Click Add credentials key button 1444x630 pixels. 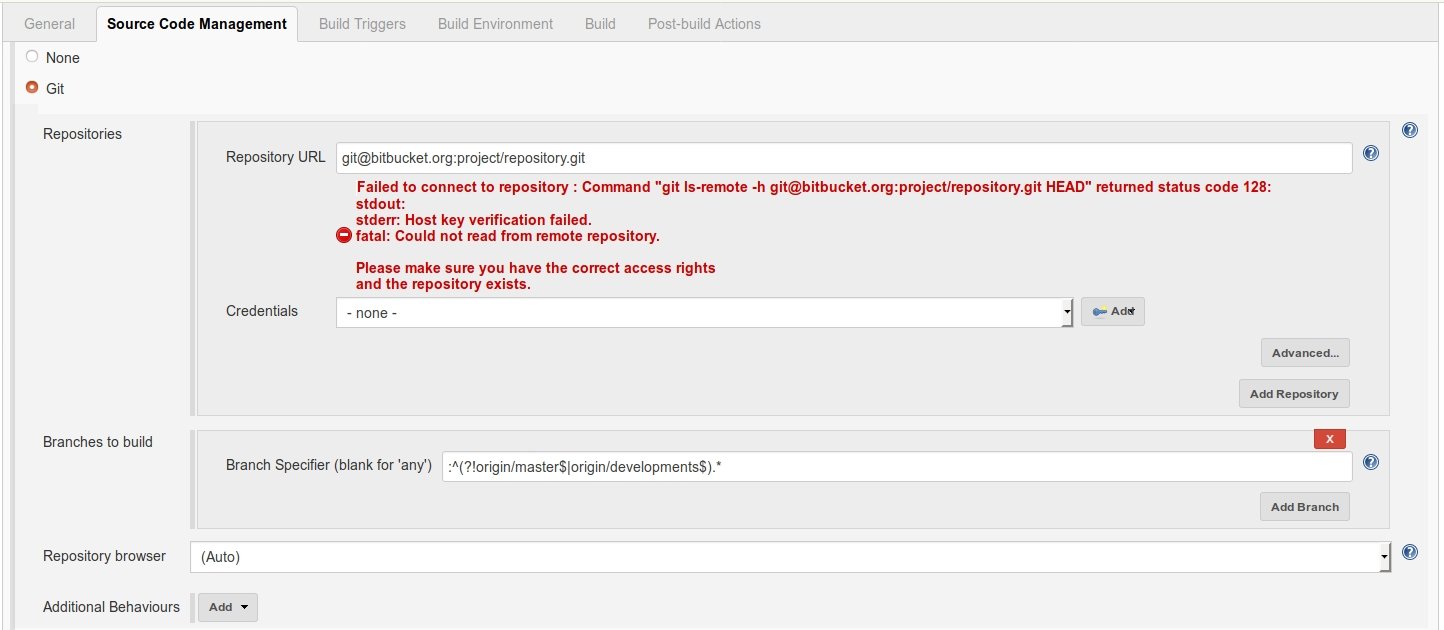pyautogui.click(x=1112, y=312)
